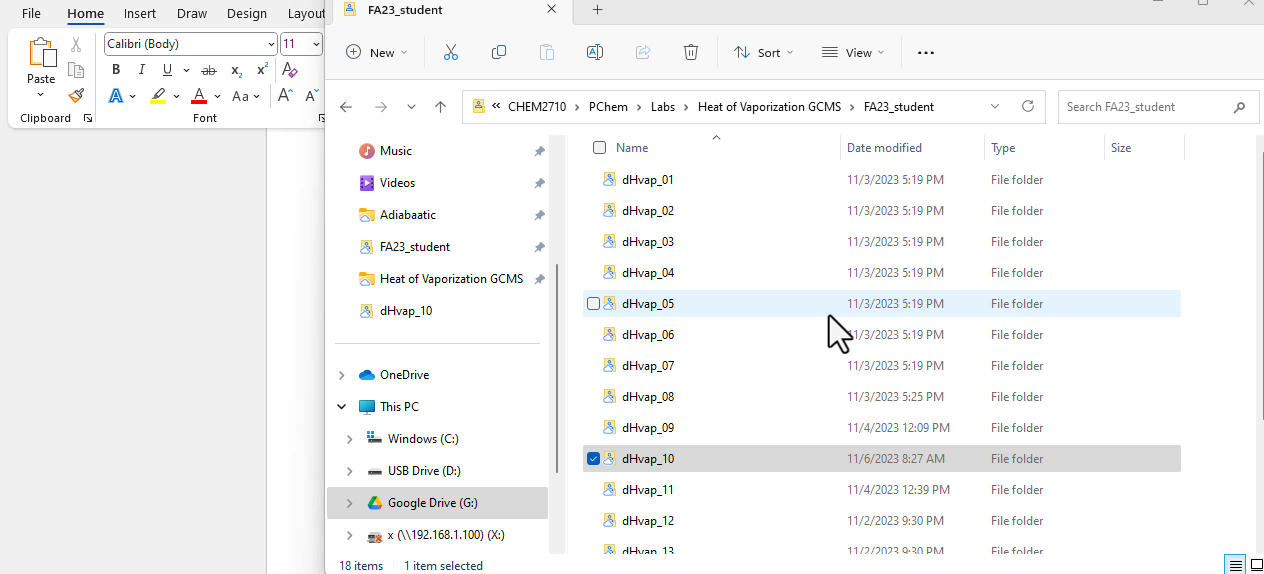Click the Refresh button beside address bar
This screenshot has height=574, width=1264.
pyautogui.click(x=1027, y=106)
